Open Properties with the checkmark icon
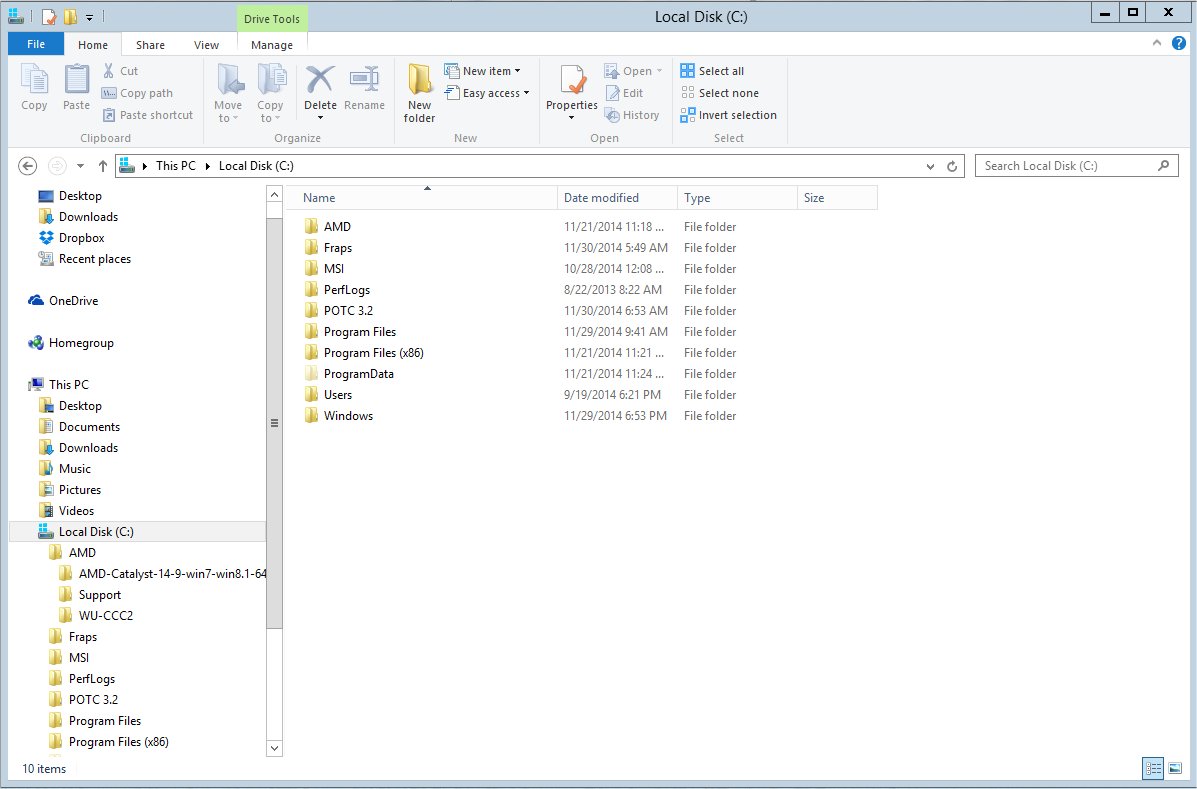 (x=572, y=79)
